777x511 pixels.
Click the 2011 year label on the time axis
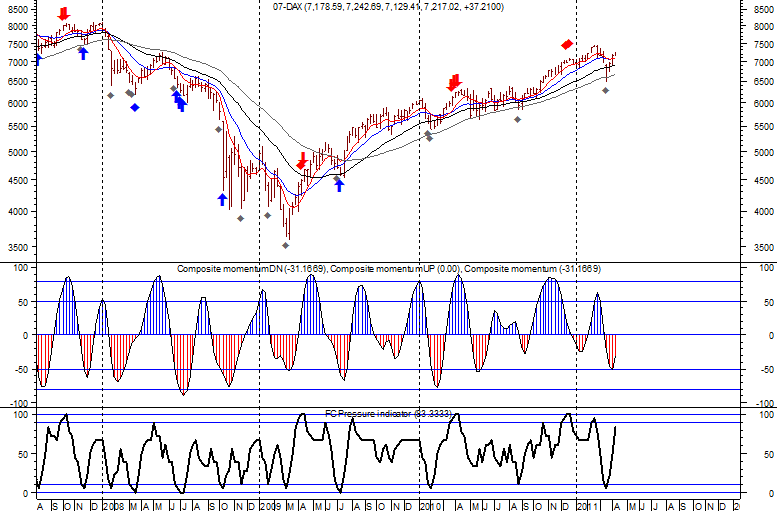587,506
